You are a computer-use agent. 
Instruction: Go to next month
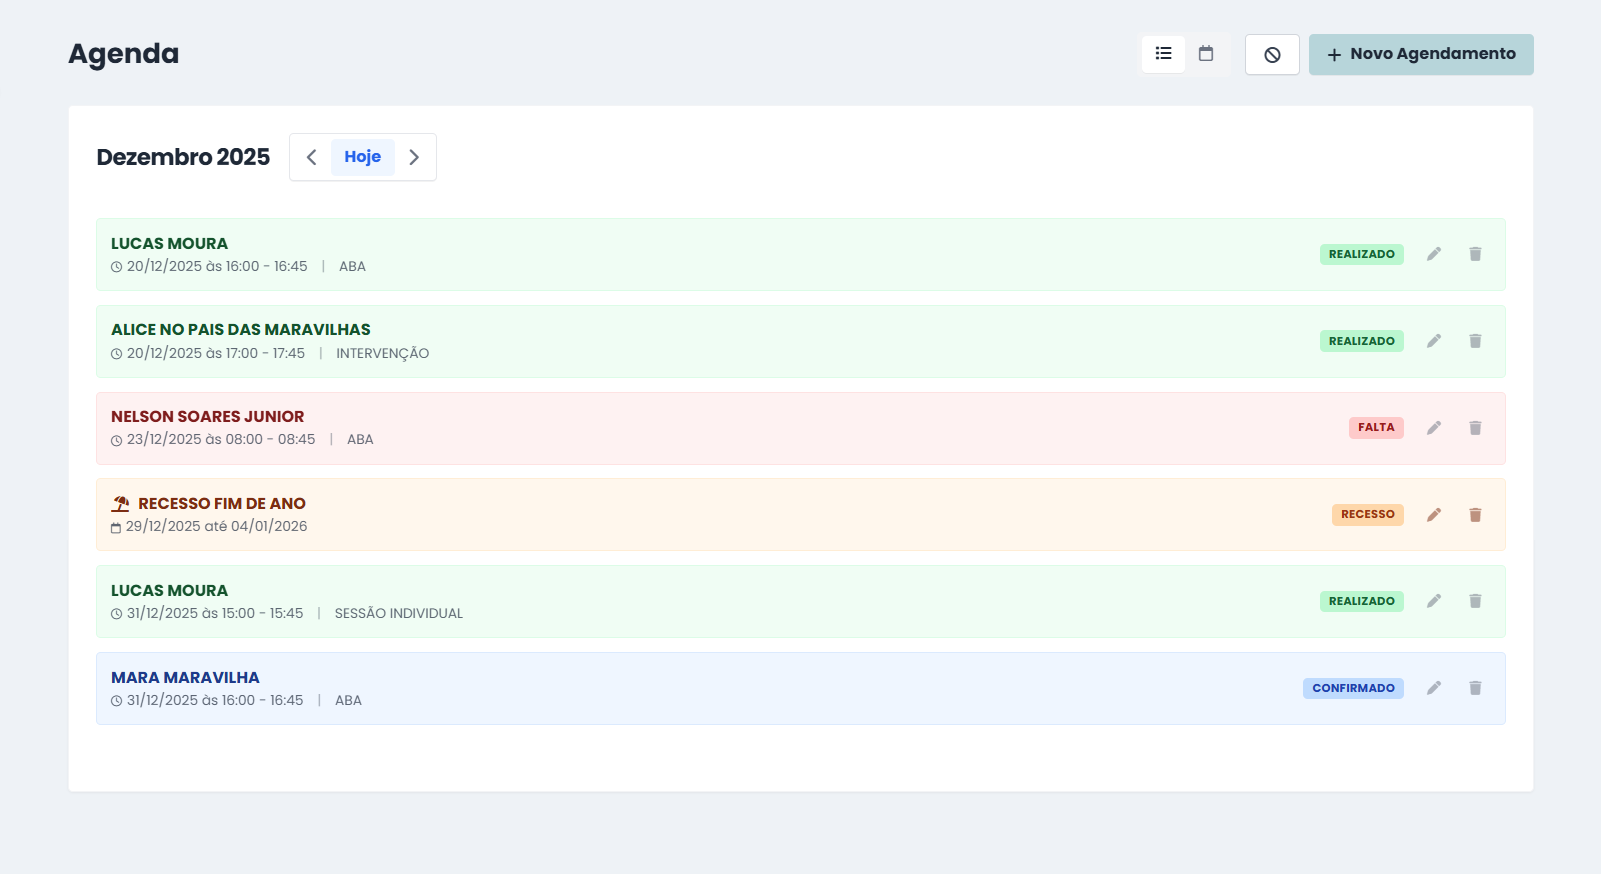pyautogui.click(x=414, y=157)
